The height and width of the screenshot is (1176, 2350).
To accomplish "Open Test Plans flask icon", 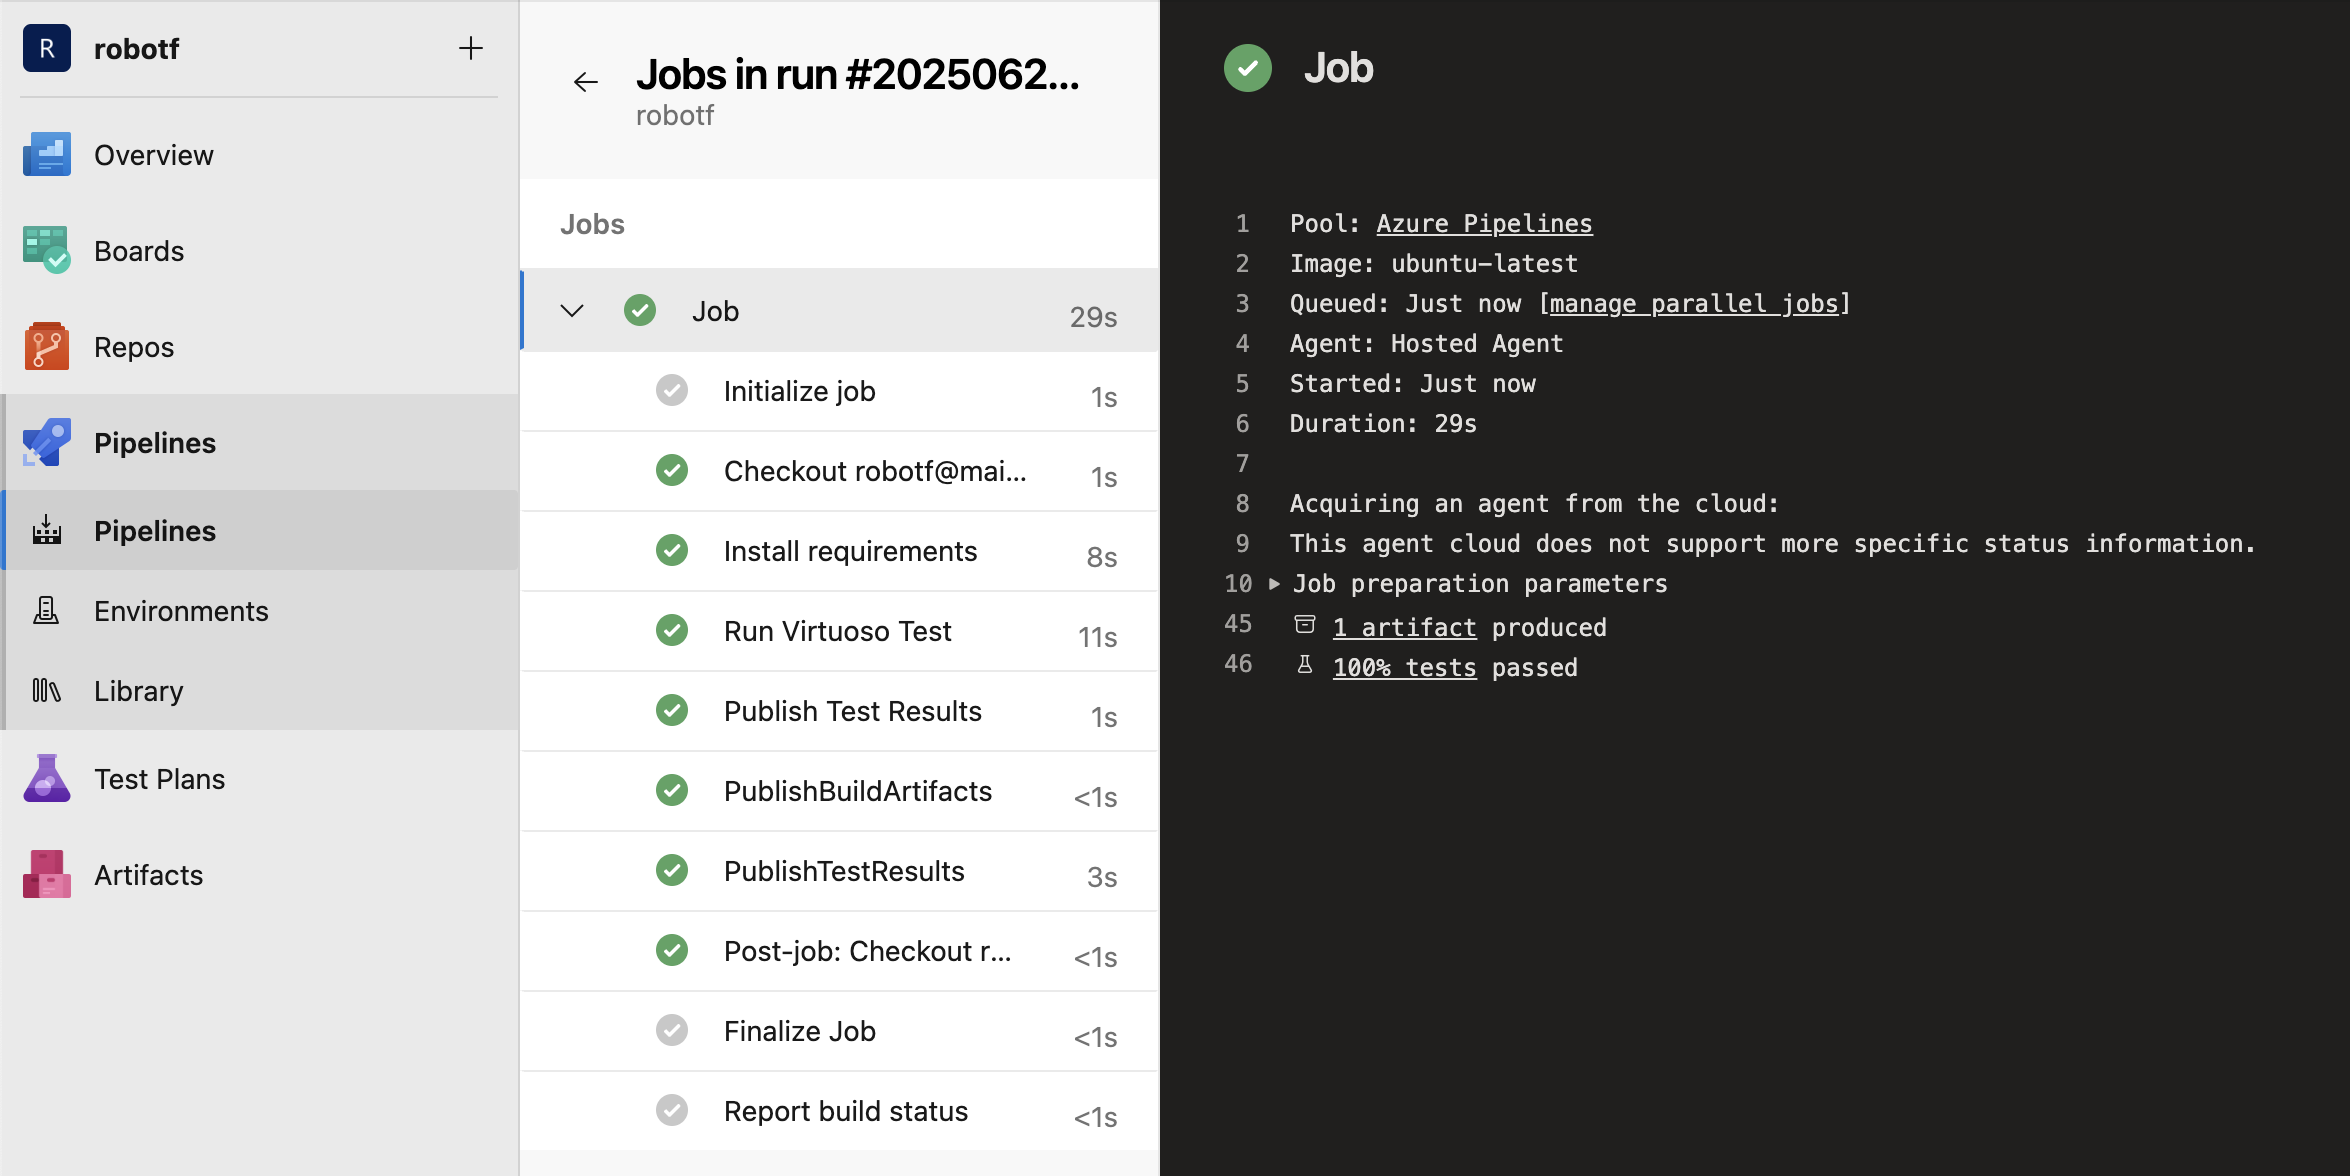I will (47, 779).
